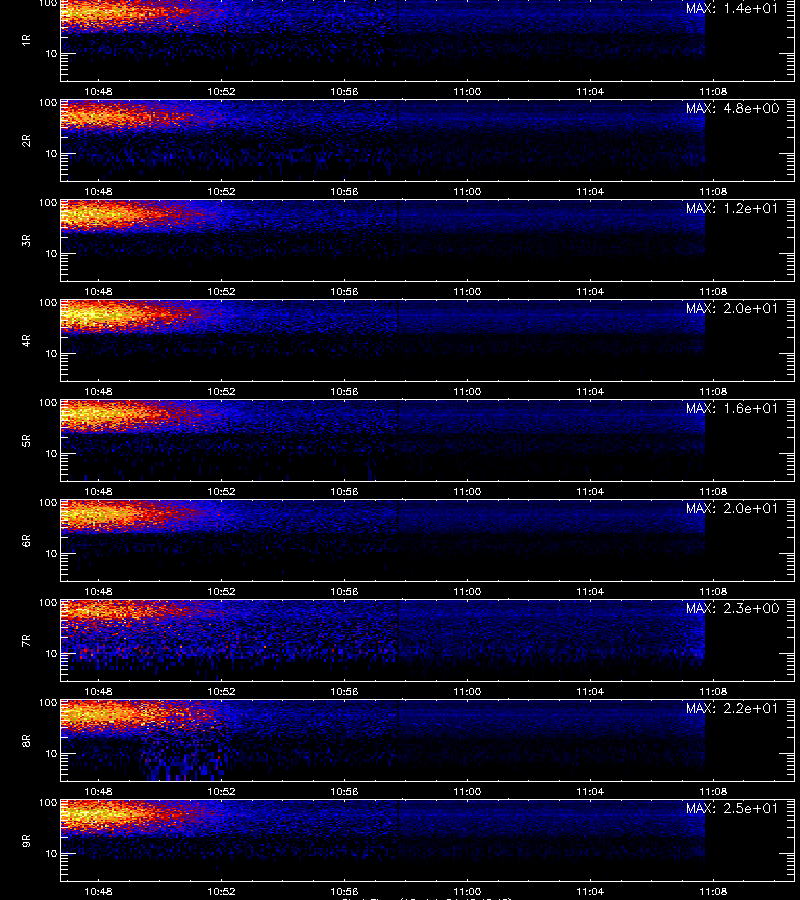The image size is (800, 900).
Task: Click the '10' y-axis label of panel 1R
Action: tap(51, 53)
